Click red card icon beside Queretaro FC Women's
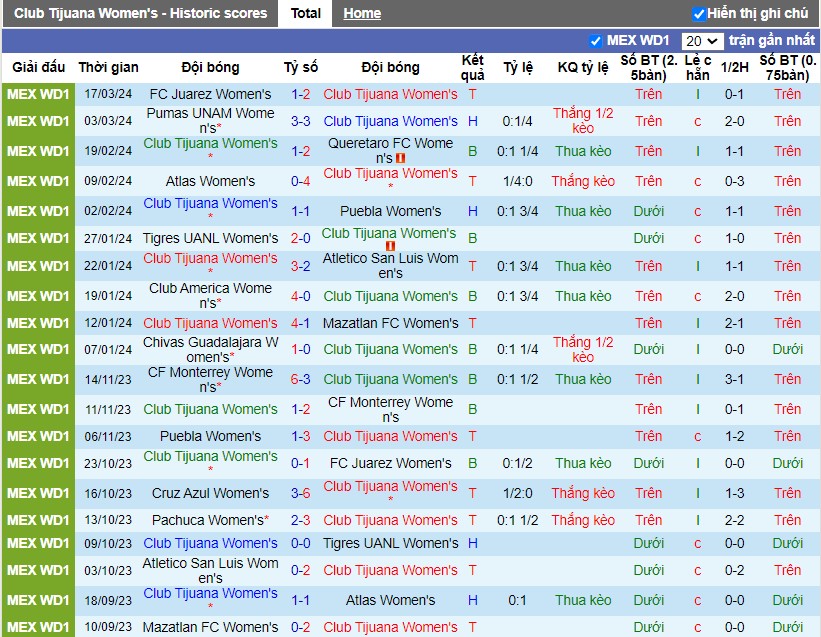The width and height of the screenshot is (821, 637). point(401,158)
